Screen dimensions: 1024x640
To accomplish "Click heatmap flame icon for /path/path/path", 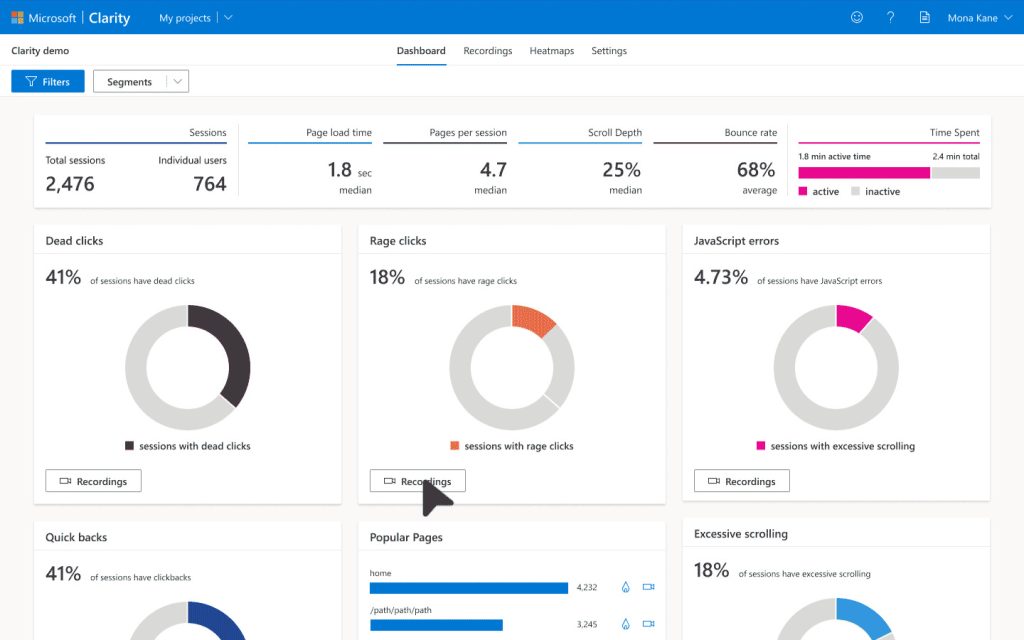I will click(x=626, y=624).
